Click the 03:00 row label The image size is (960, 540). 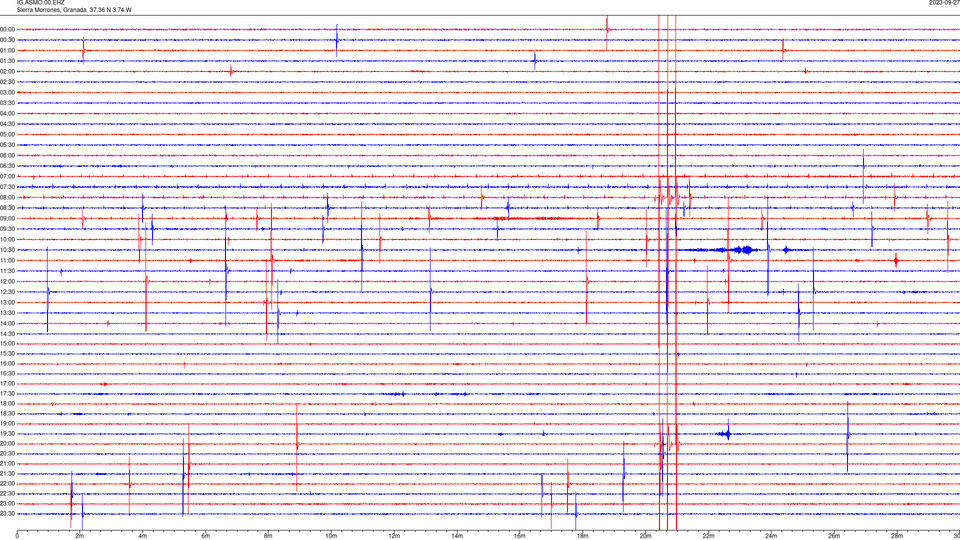(x=8, y=92)
